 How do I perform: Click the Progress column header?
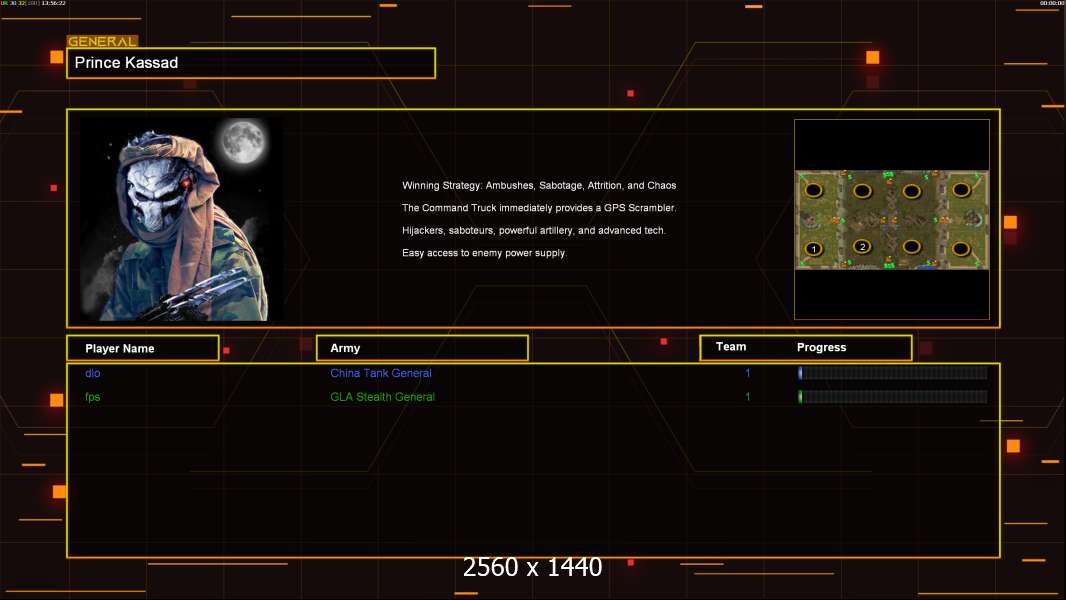click(821, 347)
